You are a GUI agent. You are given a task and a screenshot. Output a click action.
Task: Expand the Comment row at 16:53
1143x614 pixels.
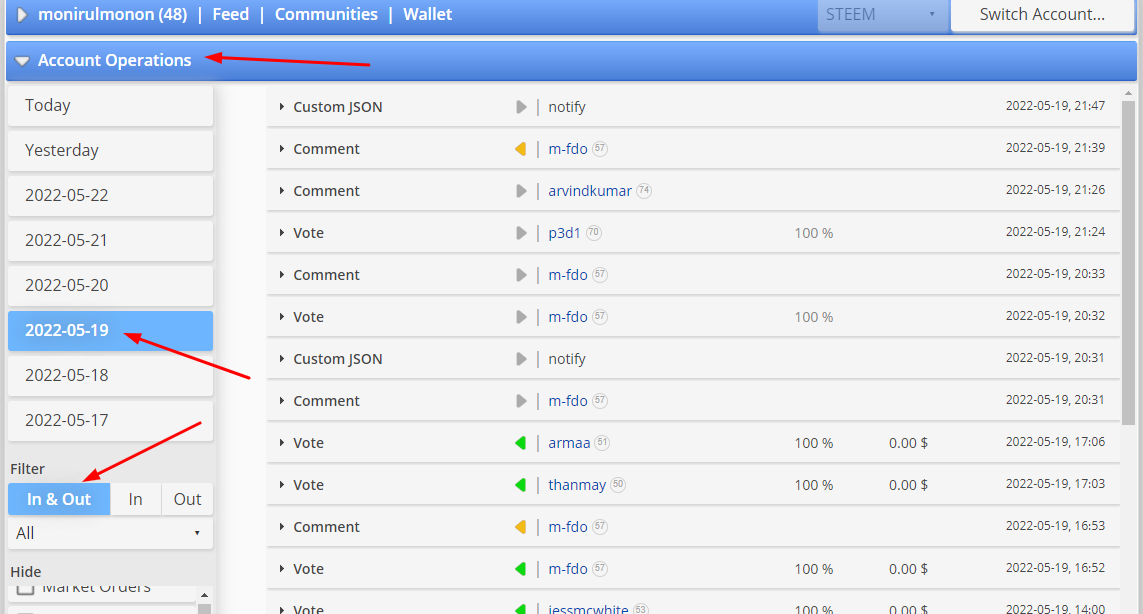coord(281,527)
